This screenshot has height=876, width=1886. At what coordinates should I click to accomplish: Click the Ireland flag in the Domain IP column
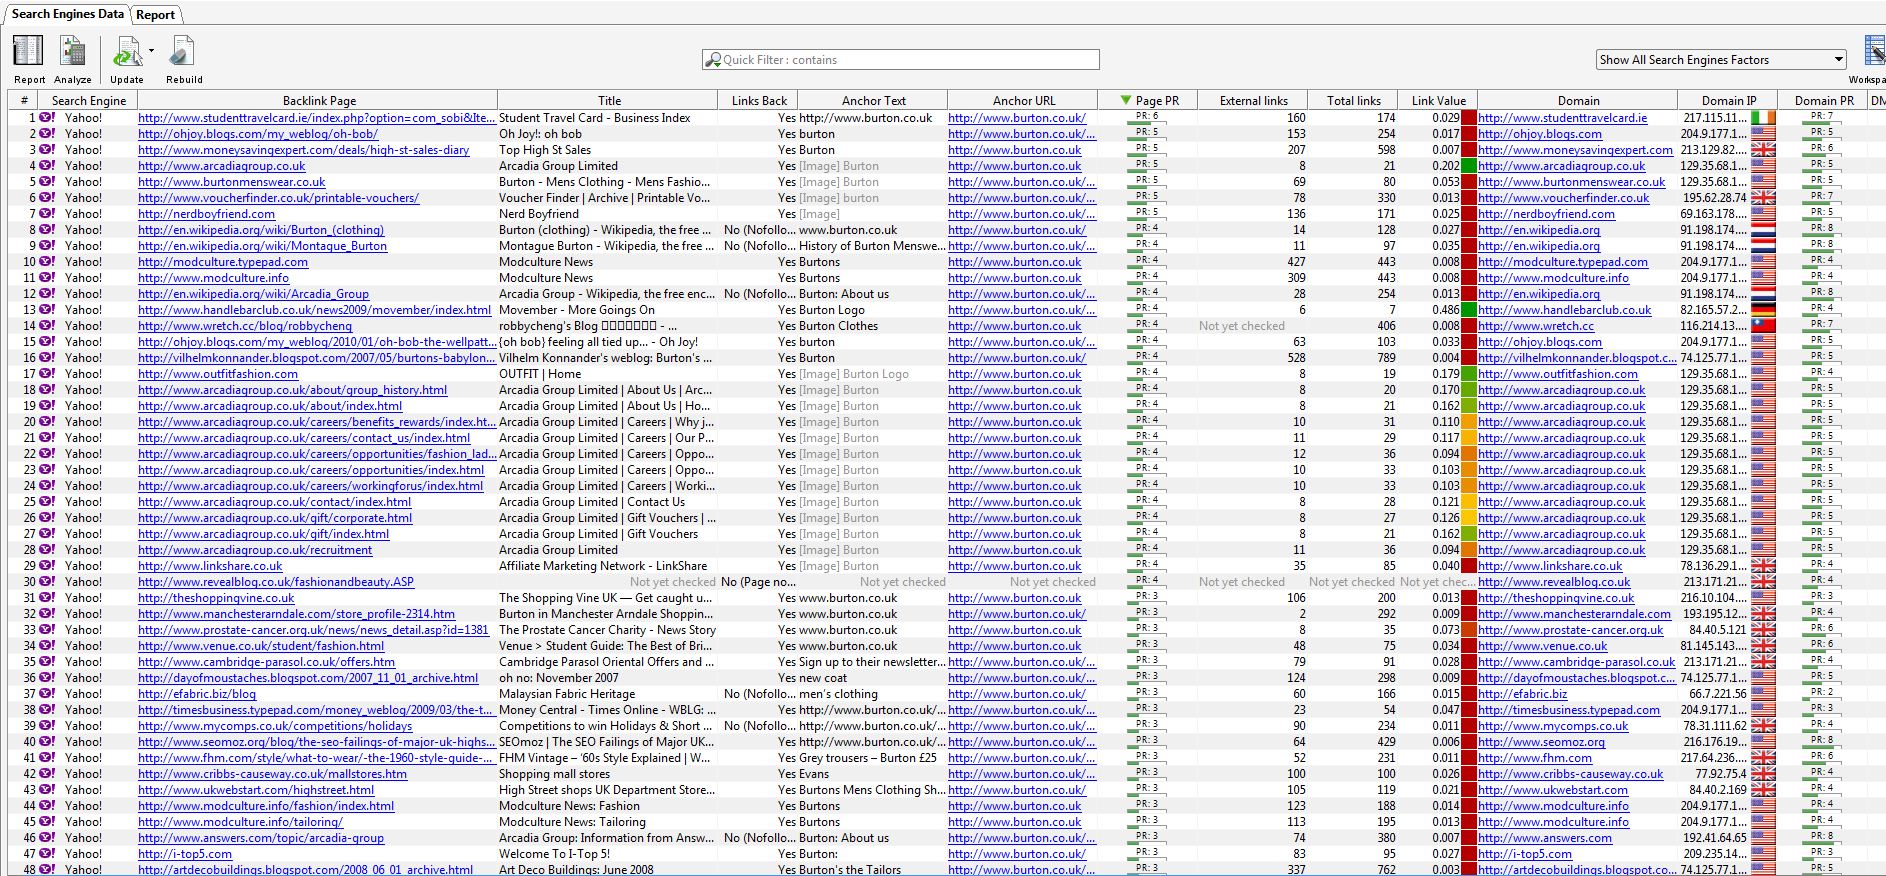1763,118
